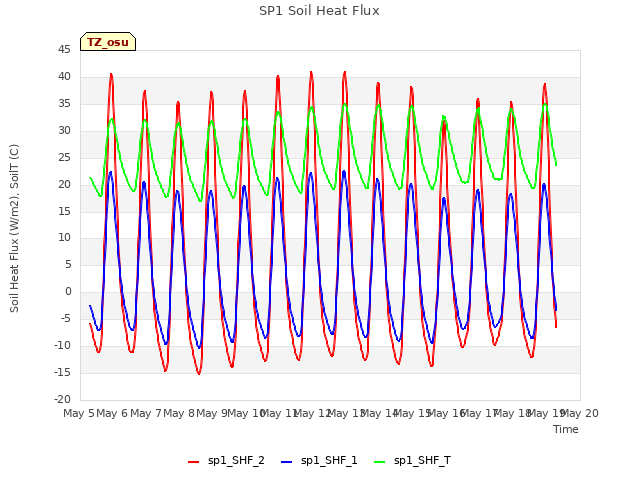Click the 20 y-axis tick label

[64, 184]
